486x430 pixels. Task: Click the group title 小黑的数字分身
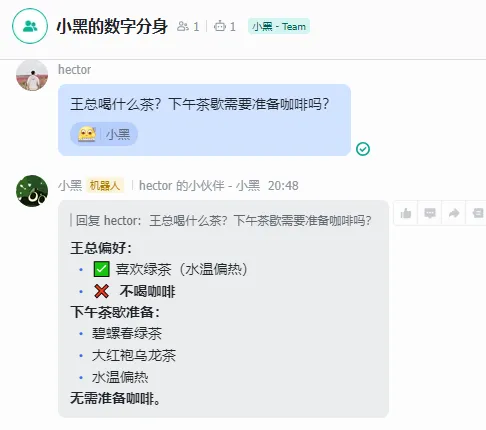[x=112, y=26]
